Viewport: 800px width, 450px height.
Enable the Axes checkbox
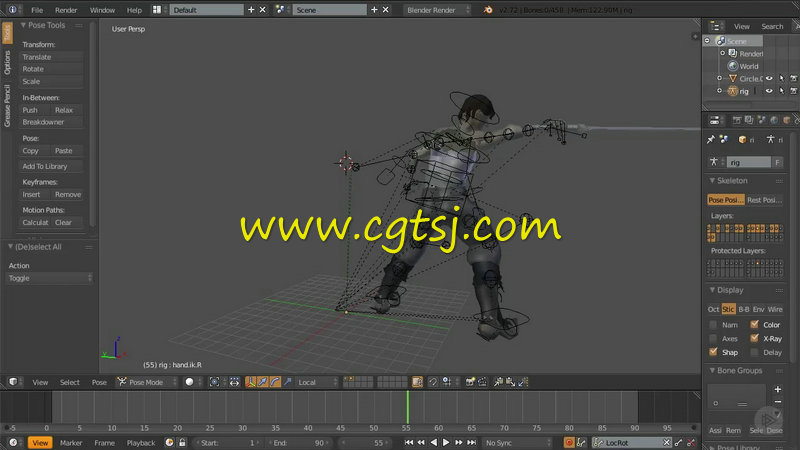(713, 338)
